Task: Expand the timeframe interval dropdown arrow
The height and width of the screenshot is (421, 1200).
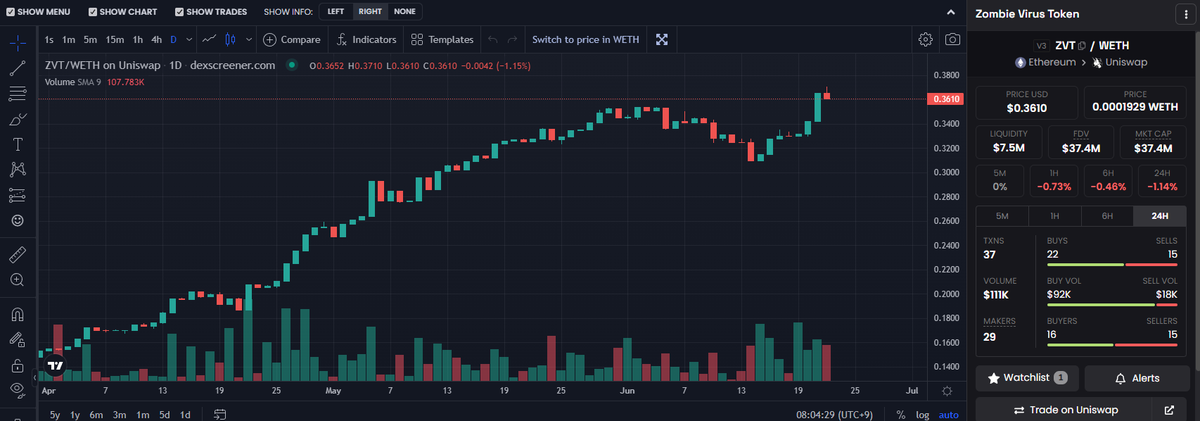Action: [187, 39]
